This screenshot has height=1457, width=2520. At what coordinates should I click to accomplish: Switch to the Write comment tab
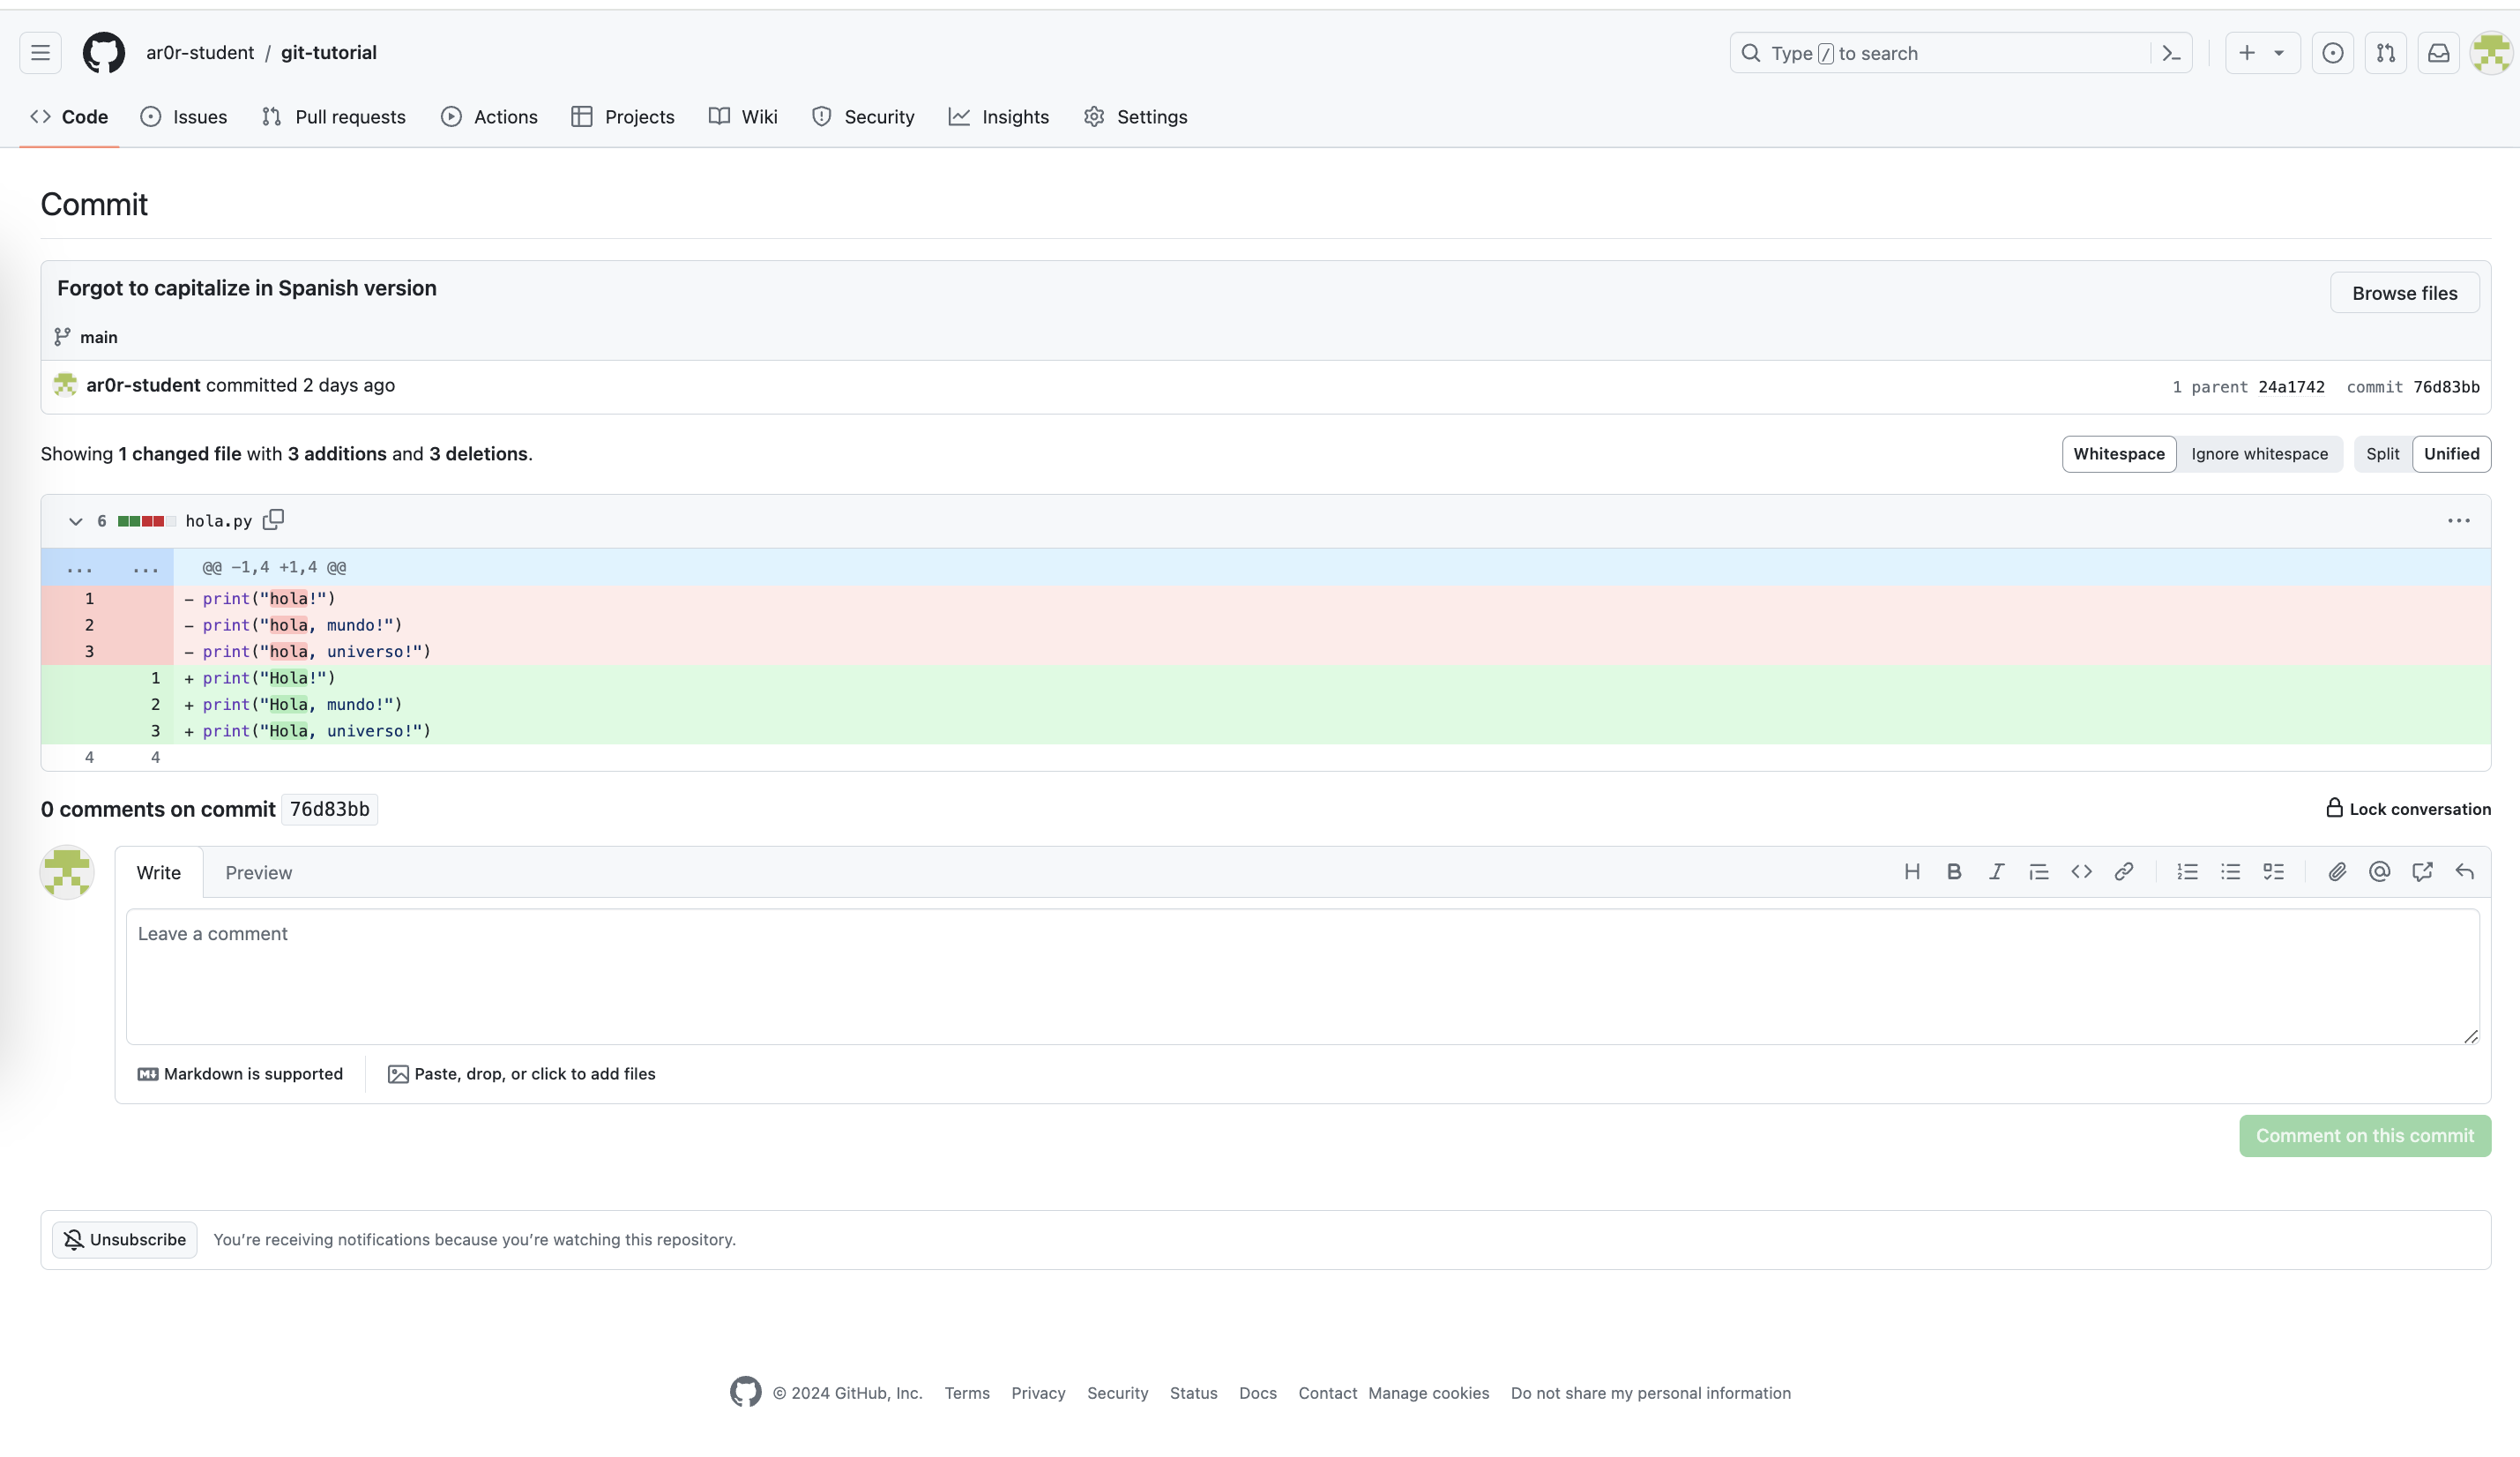click(158, 873)
